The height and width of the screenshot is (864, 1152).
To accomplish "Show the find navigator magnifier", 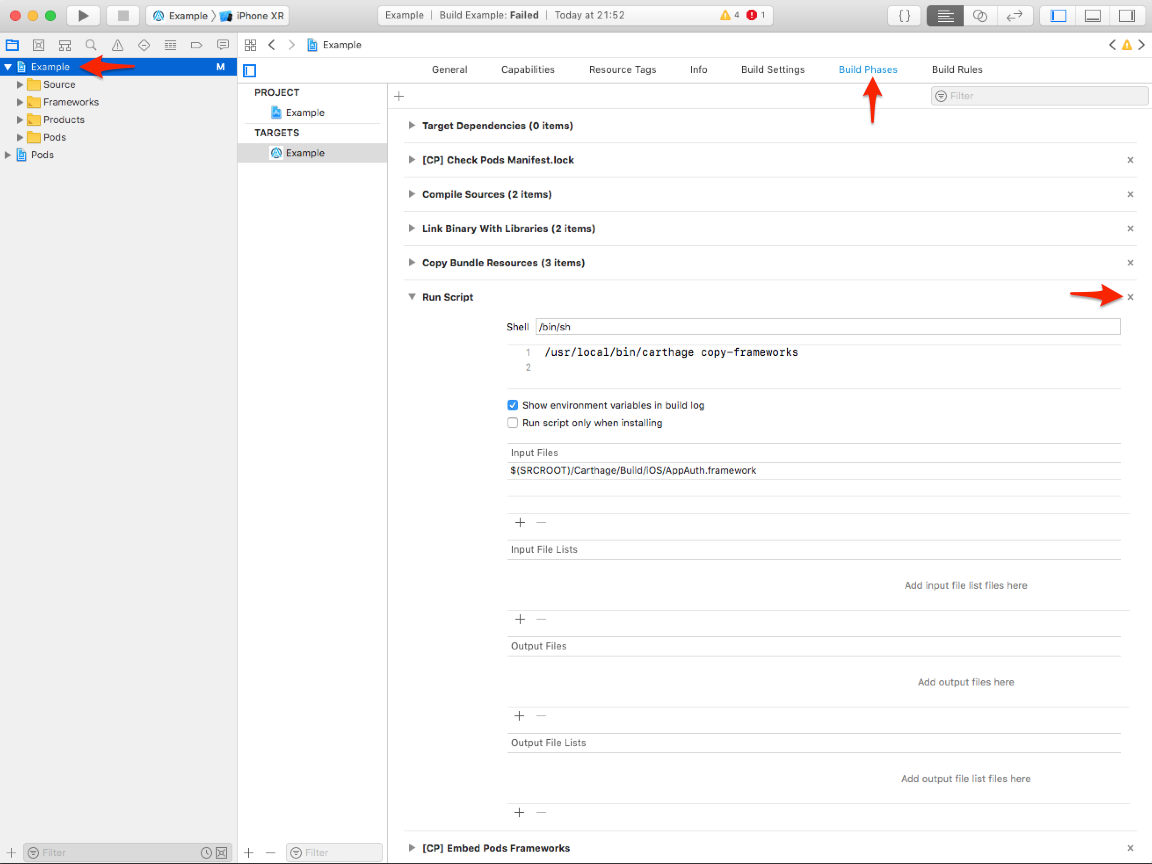I will click(x=91, y=45).
